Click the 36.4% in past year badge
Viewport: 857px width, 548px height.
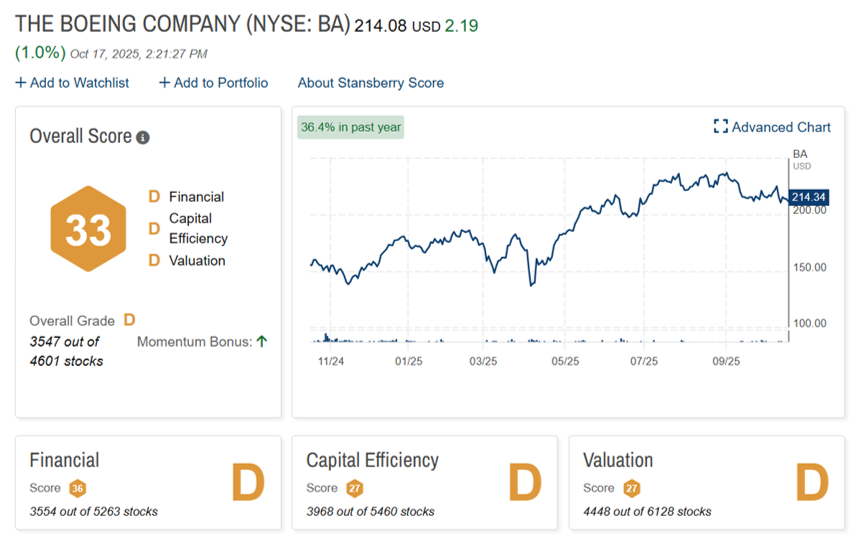(351, 127)
